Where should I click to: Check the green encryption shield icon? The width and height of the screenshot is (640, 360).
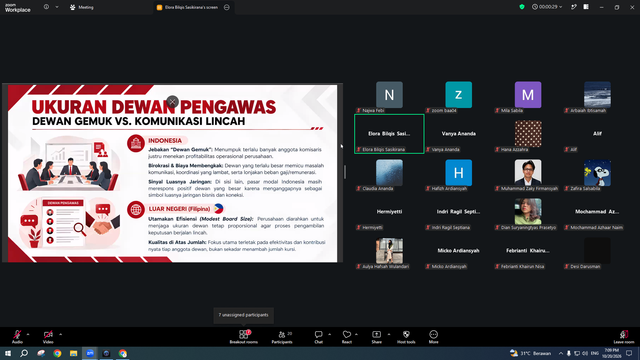[522, 7]
